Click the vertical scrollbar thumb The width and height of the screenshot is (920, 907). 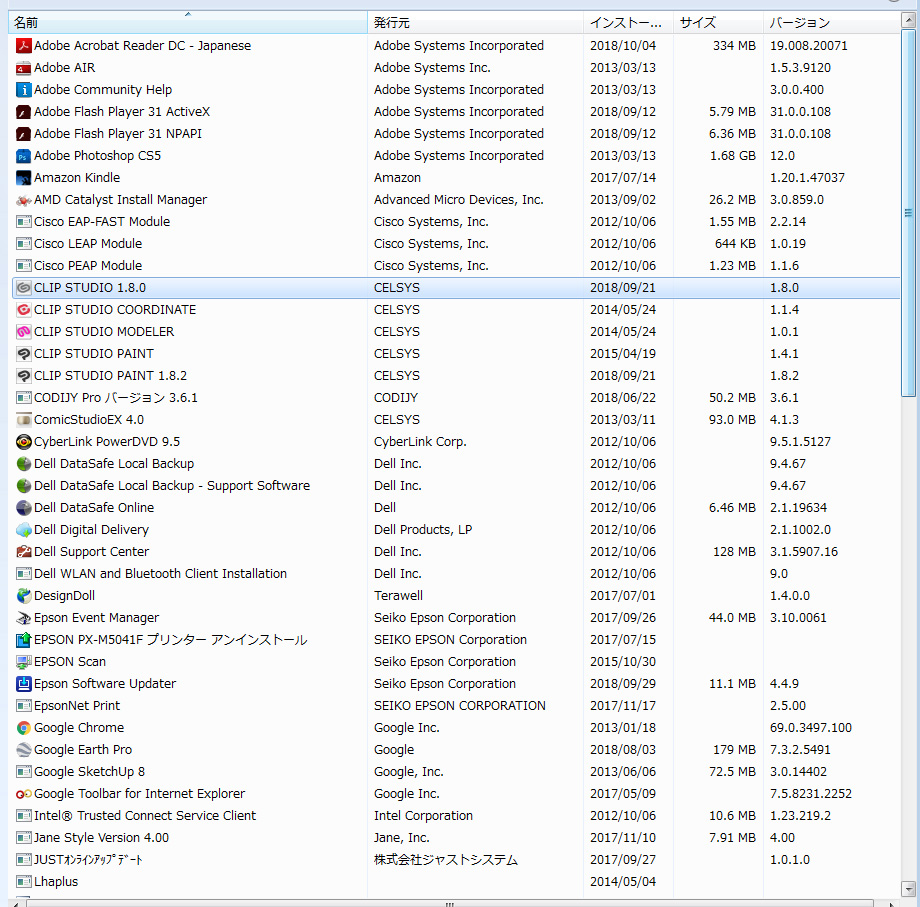coord(908,212)
